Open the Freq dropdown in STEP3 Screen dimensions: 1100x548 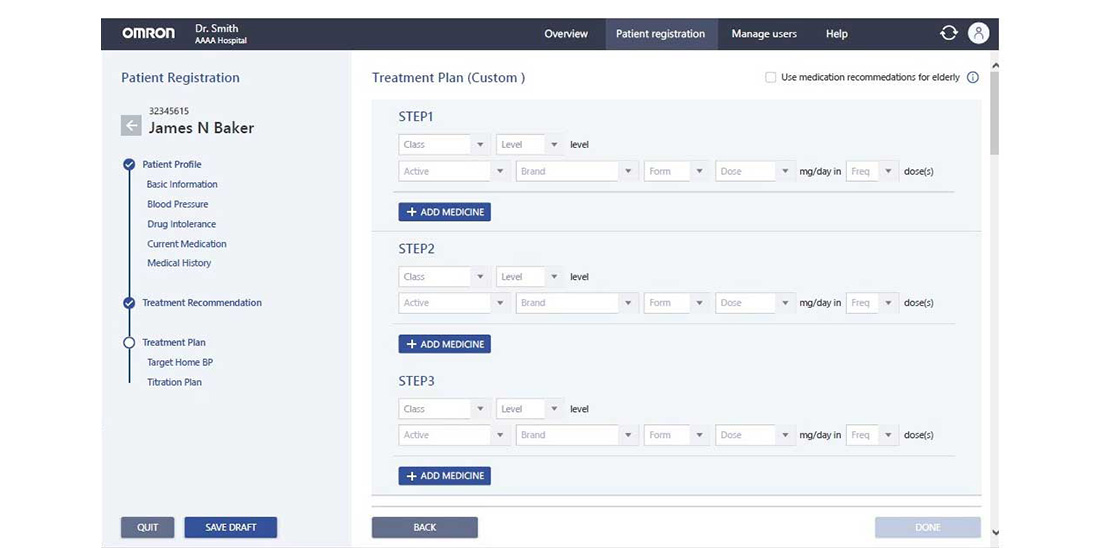(x=872, y=435)
